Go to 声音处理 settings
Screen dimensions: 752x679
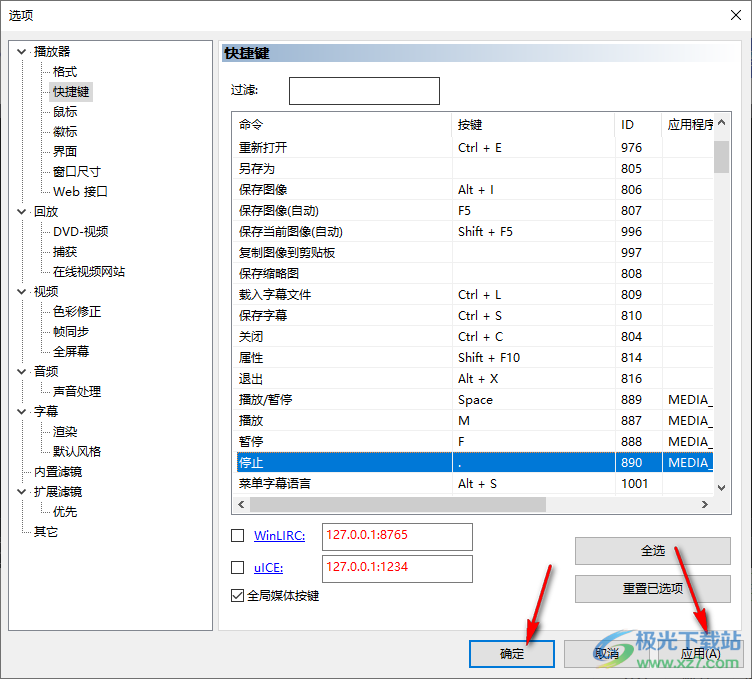(77, 392)
